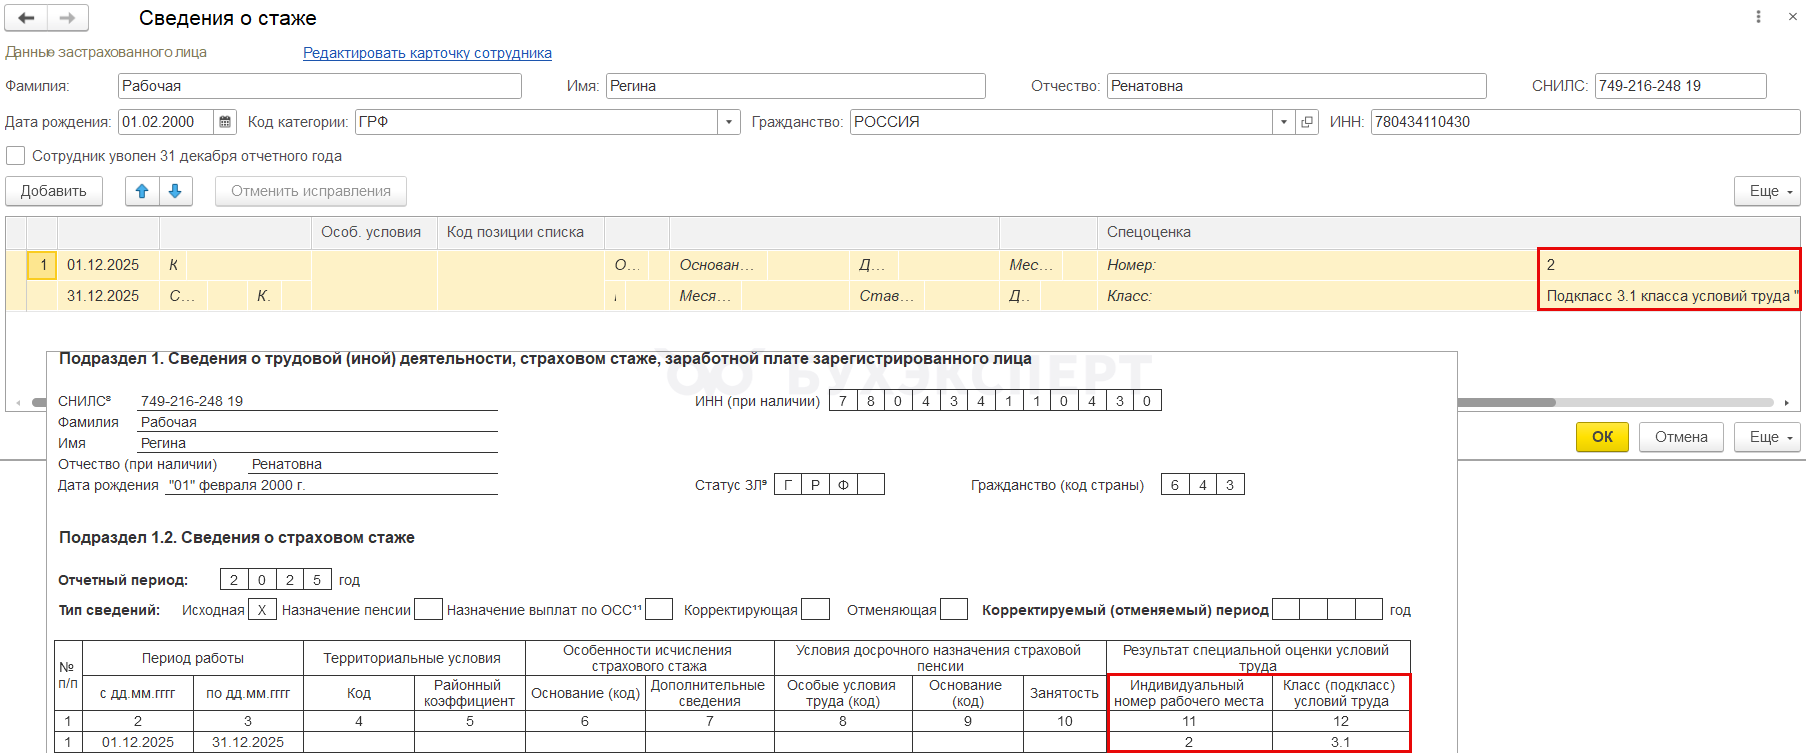Click the Особ. условия column header
This screenshot has height=753, width=1806.
coord(371,232)
